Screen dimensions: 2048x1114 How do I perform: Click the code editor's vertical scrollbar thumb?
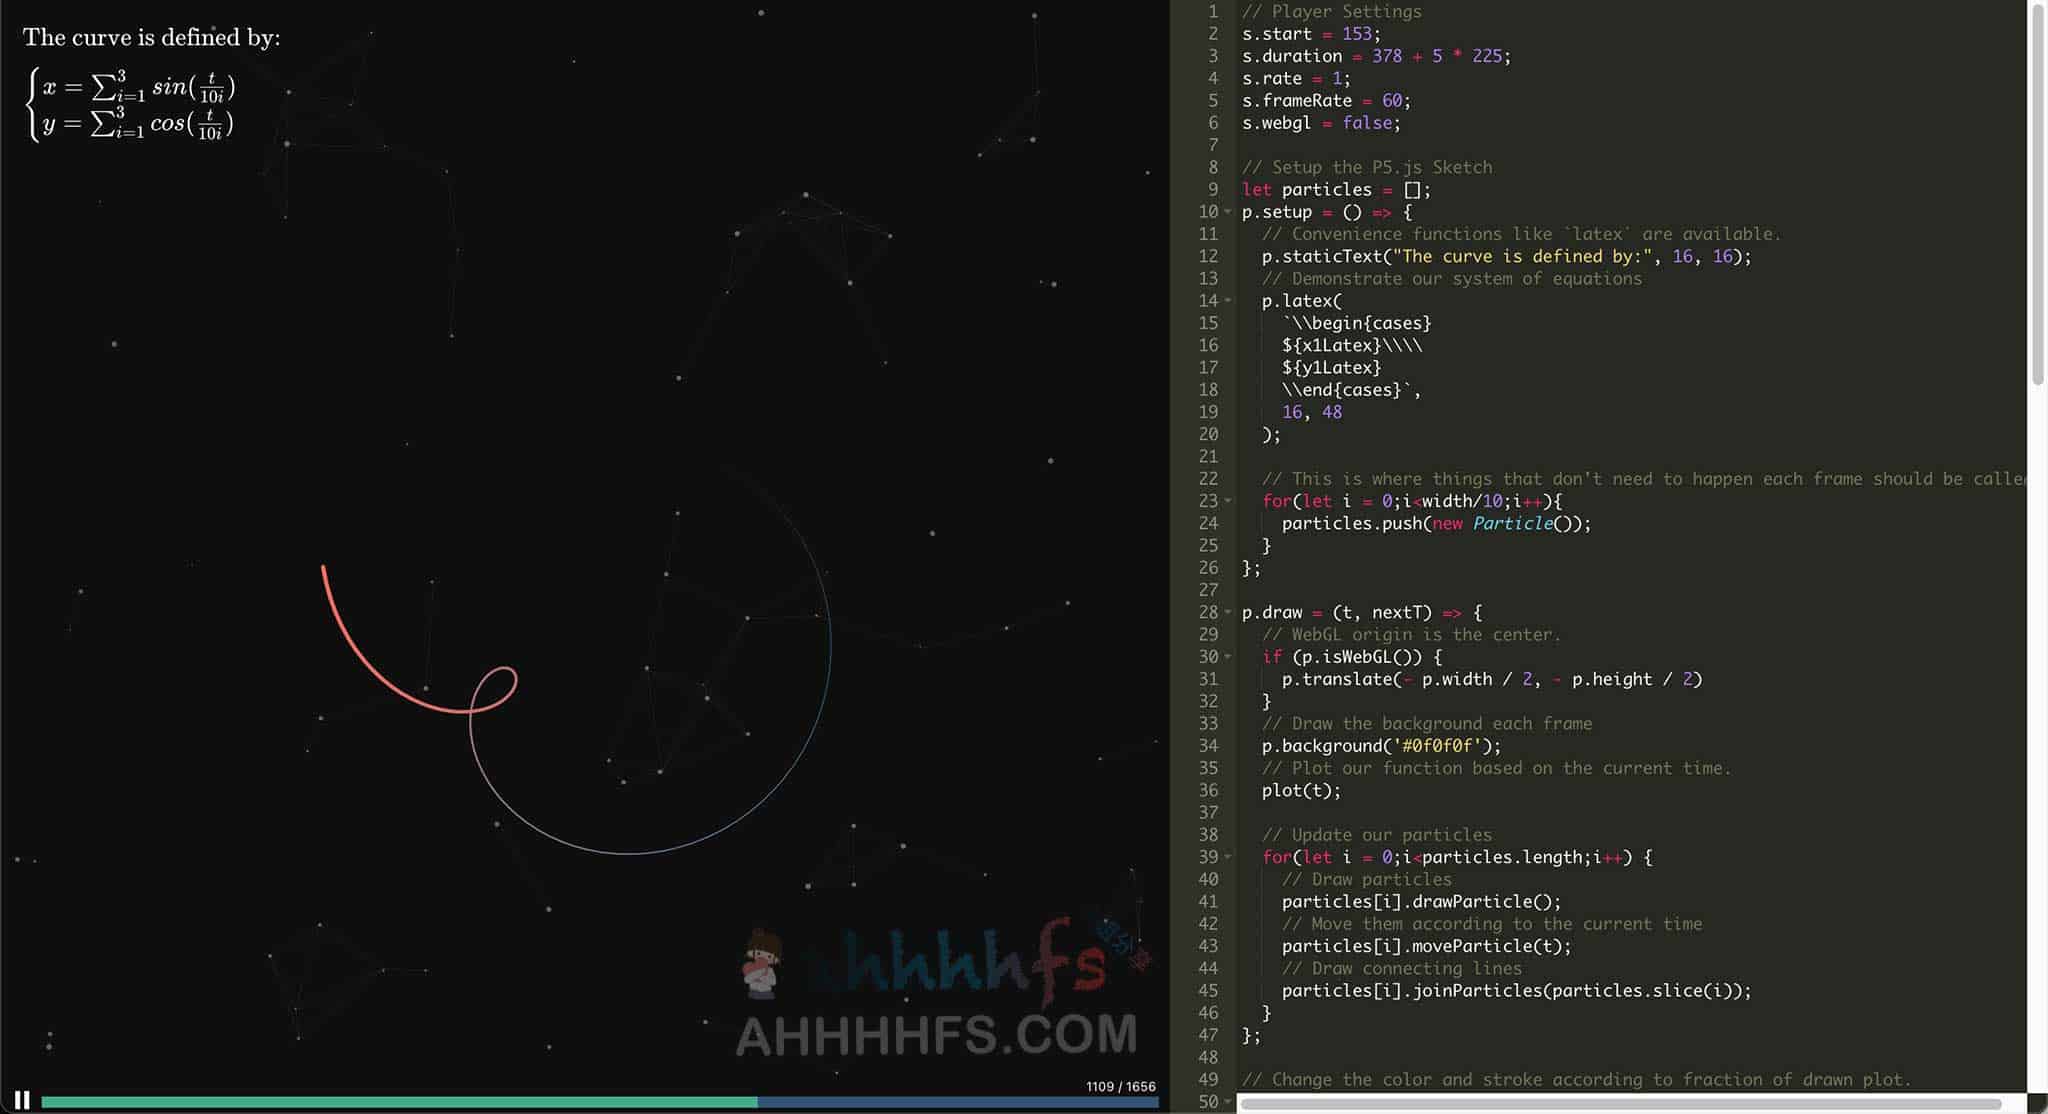[x=2038, y=195]
